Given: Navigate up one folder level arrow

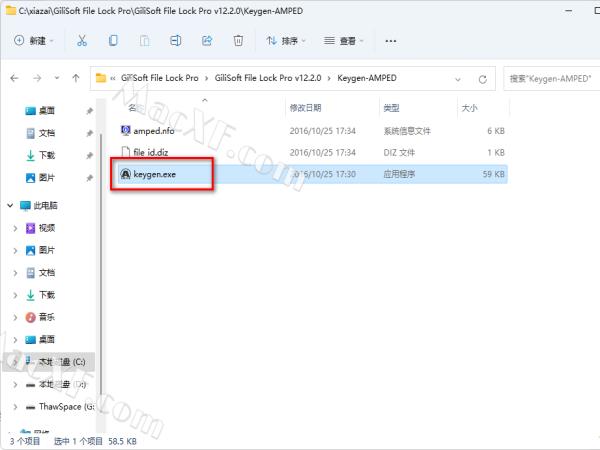Looking at the screenshot, I should pyautogui.click(x=72, y=78).
